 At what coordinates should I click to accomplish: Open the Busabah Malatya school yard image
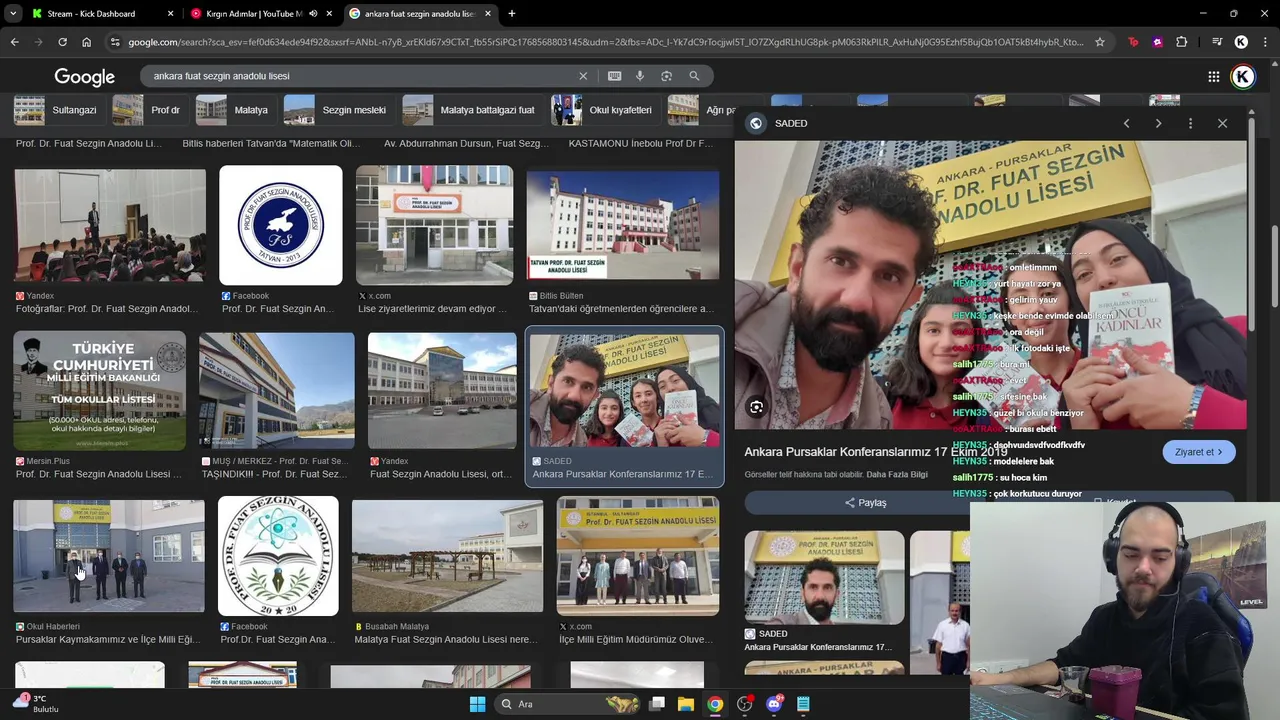[447, 556]
